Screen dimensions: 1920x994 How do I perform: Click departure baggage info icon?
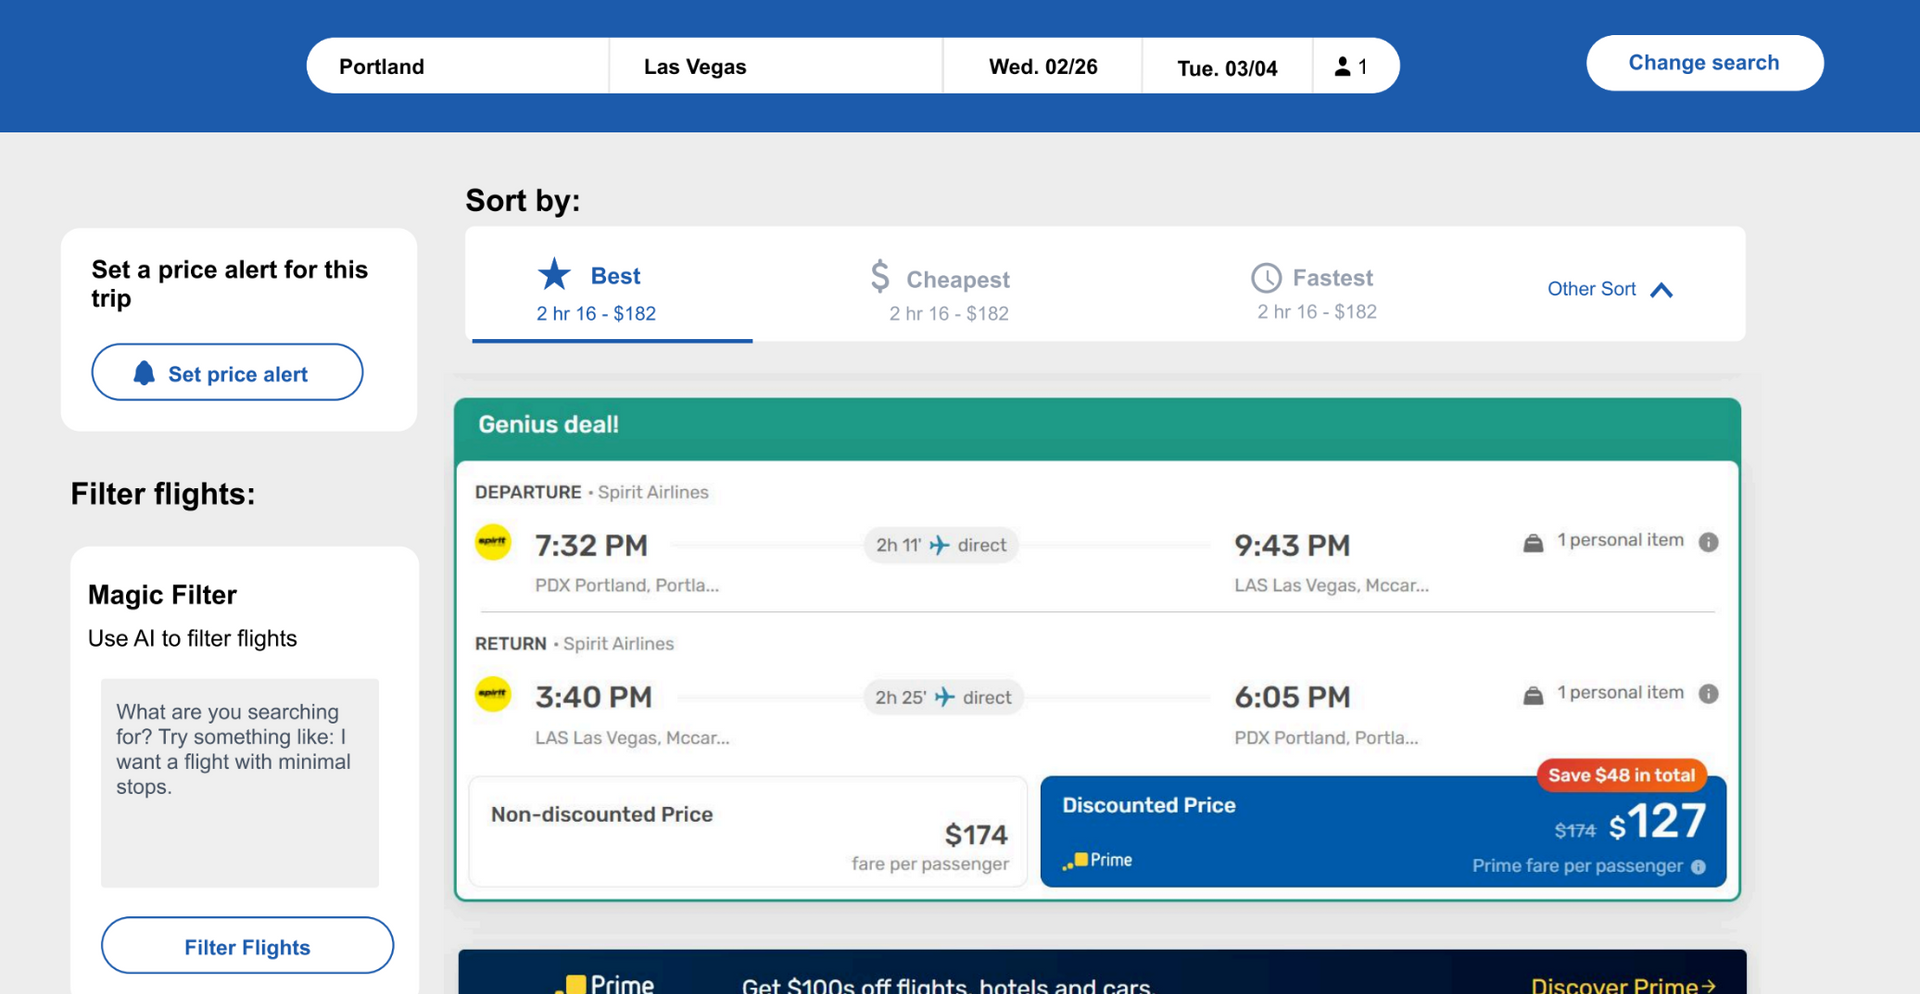click(1708, 542)
